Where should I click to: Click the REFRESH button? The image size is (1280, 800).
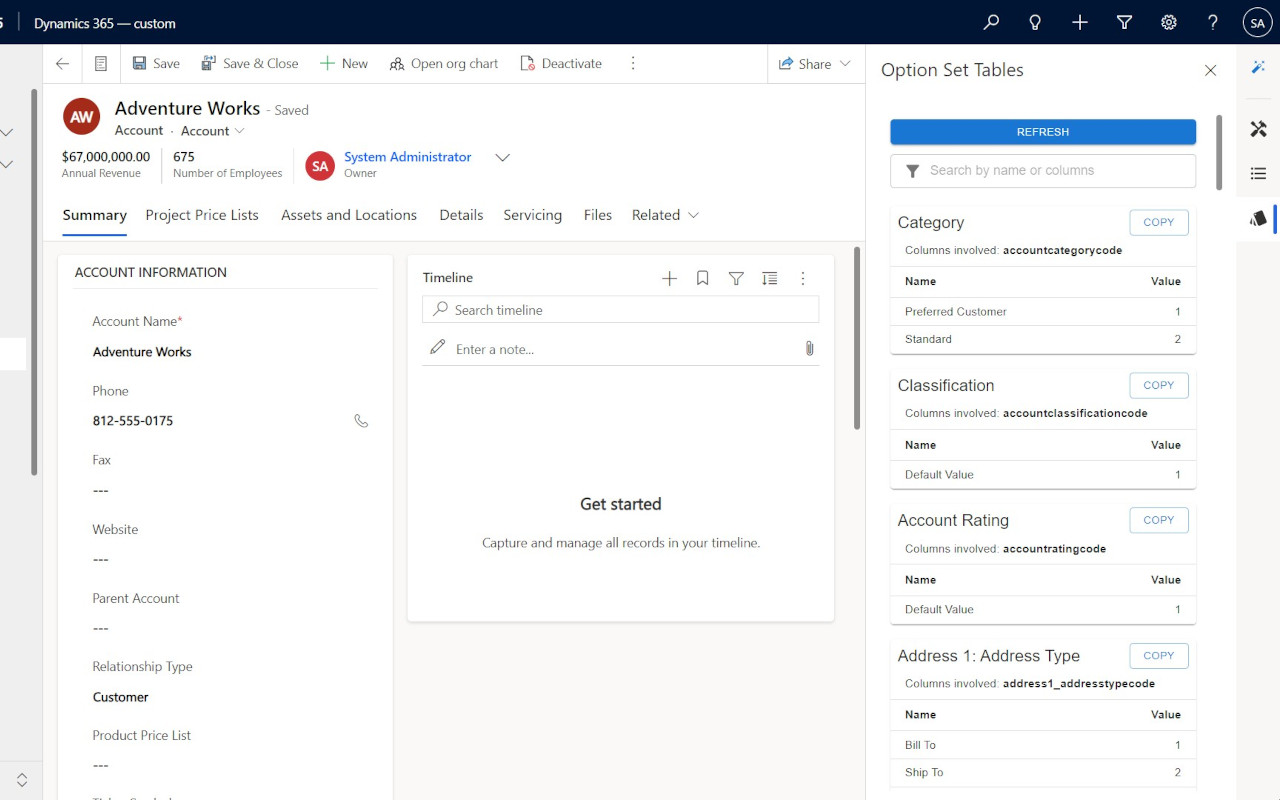1043,132
